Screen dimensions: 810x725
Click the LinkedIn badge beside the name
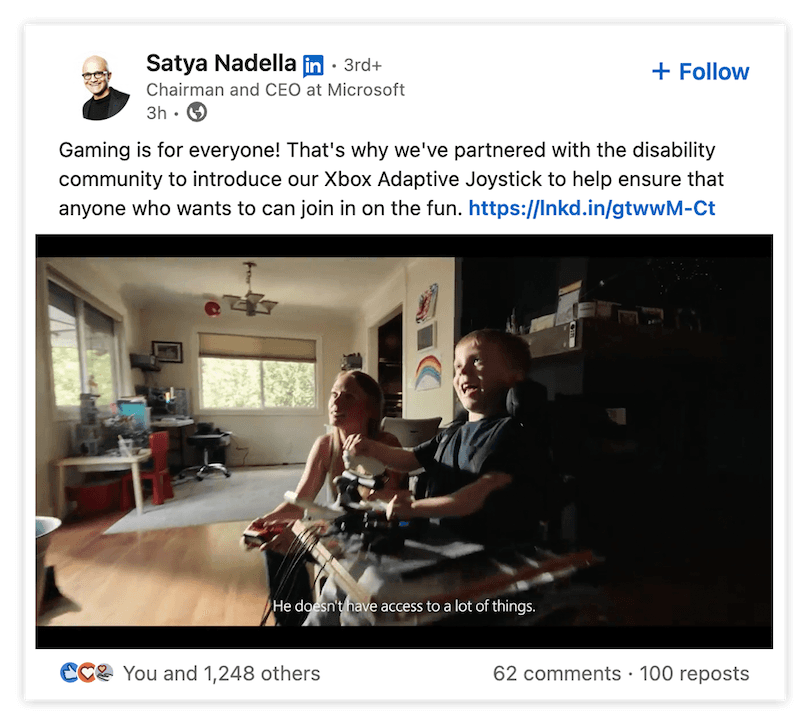pos(313,65)
